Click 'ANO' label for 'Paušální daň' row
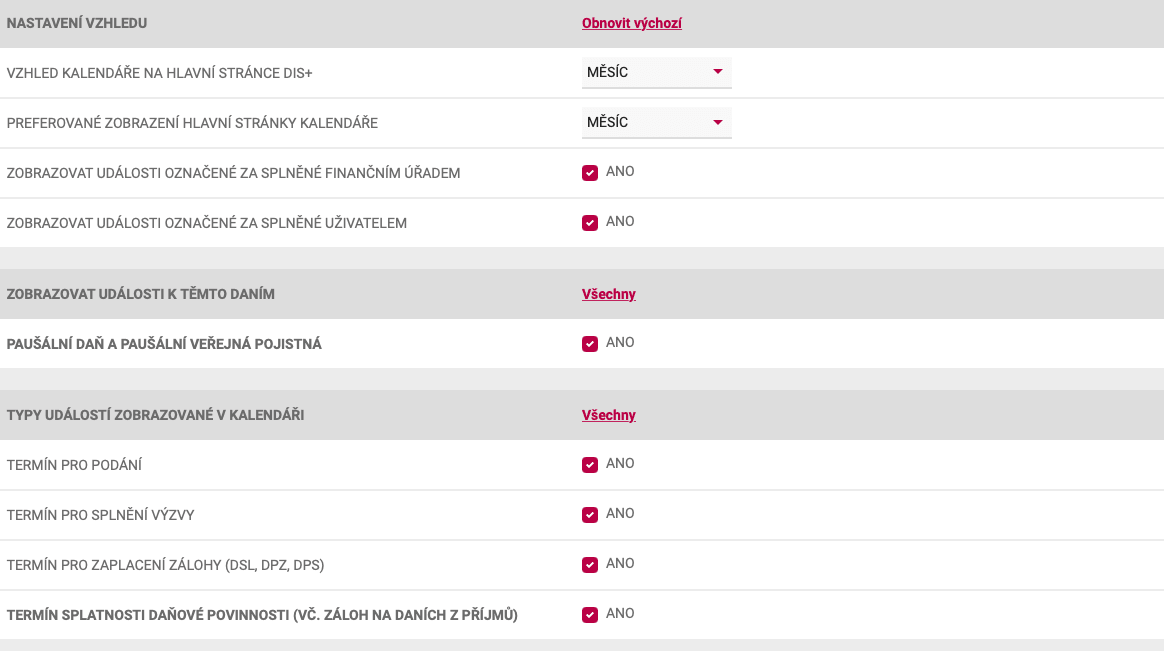 [620, 343]
